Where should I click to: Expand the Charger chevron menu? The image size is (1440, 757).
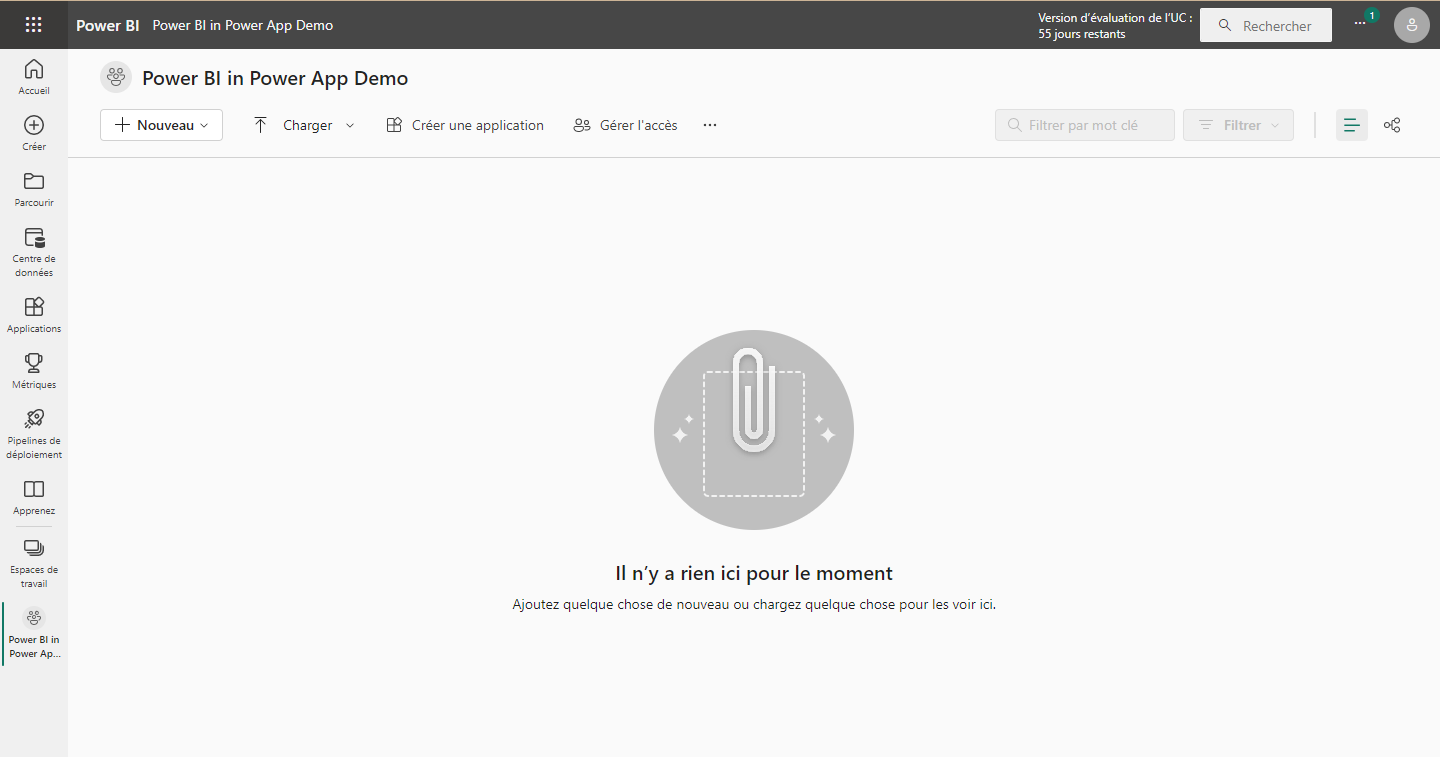[350, 125]
